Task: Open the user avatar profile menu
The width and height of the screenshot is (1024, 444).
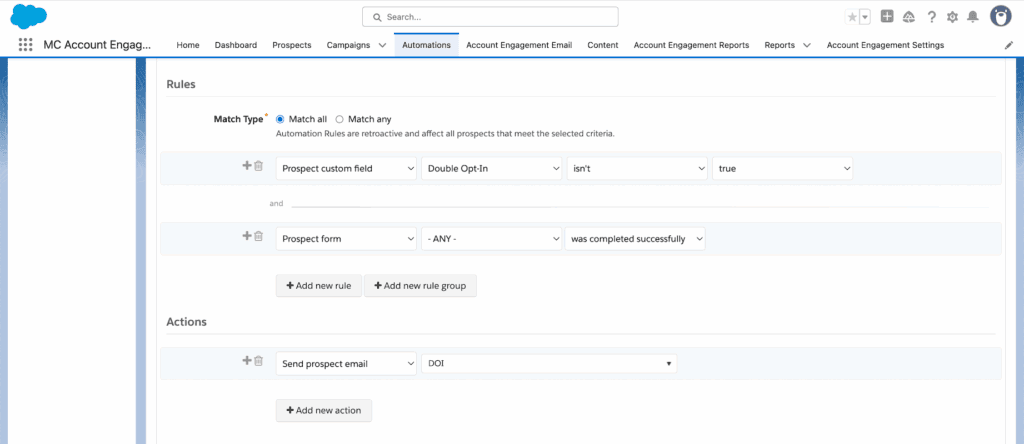Action: point(1000,16)
